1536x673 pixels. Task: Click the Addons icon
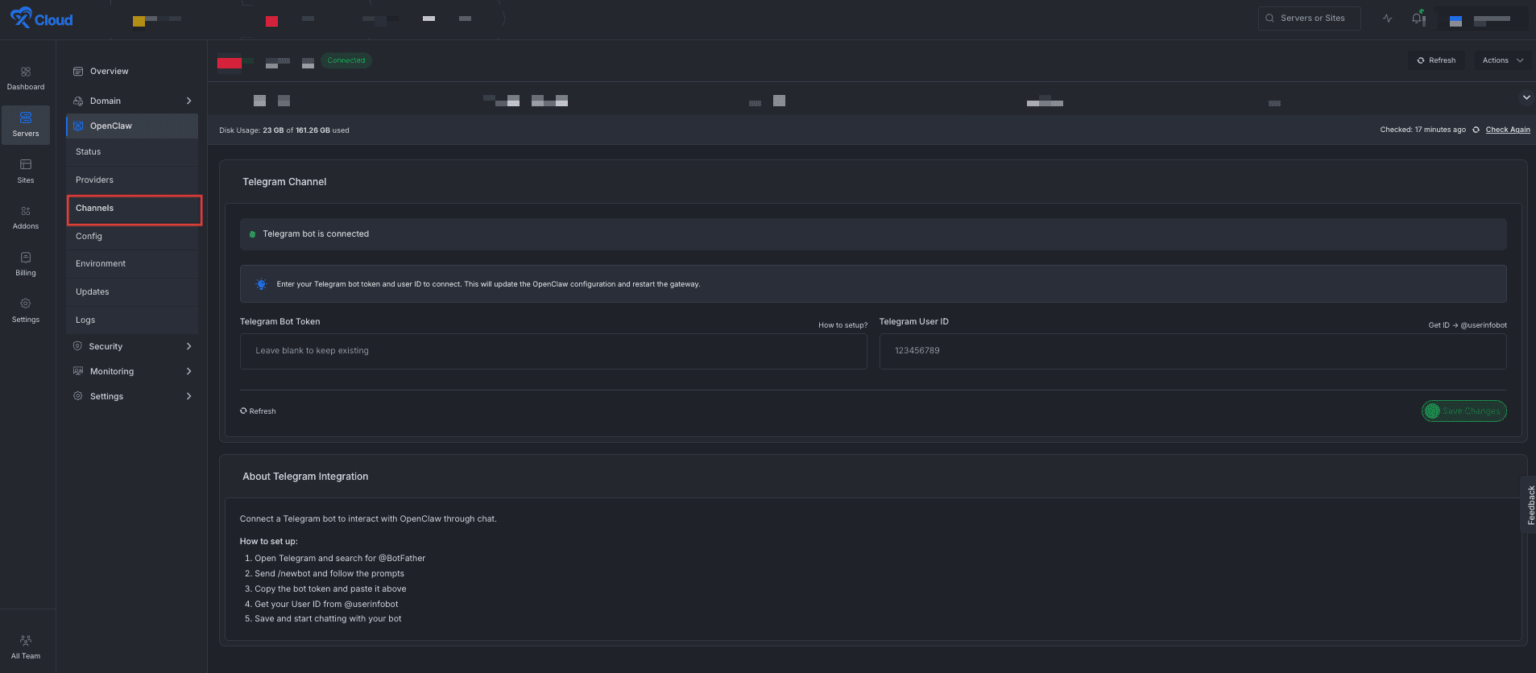click(26, 217)
